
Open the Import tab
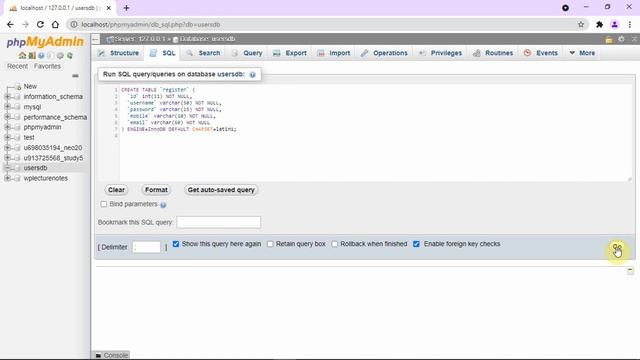(334, 53)
